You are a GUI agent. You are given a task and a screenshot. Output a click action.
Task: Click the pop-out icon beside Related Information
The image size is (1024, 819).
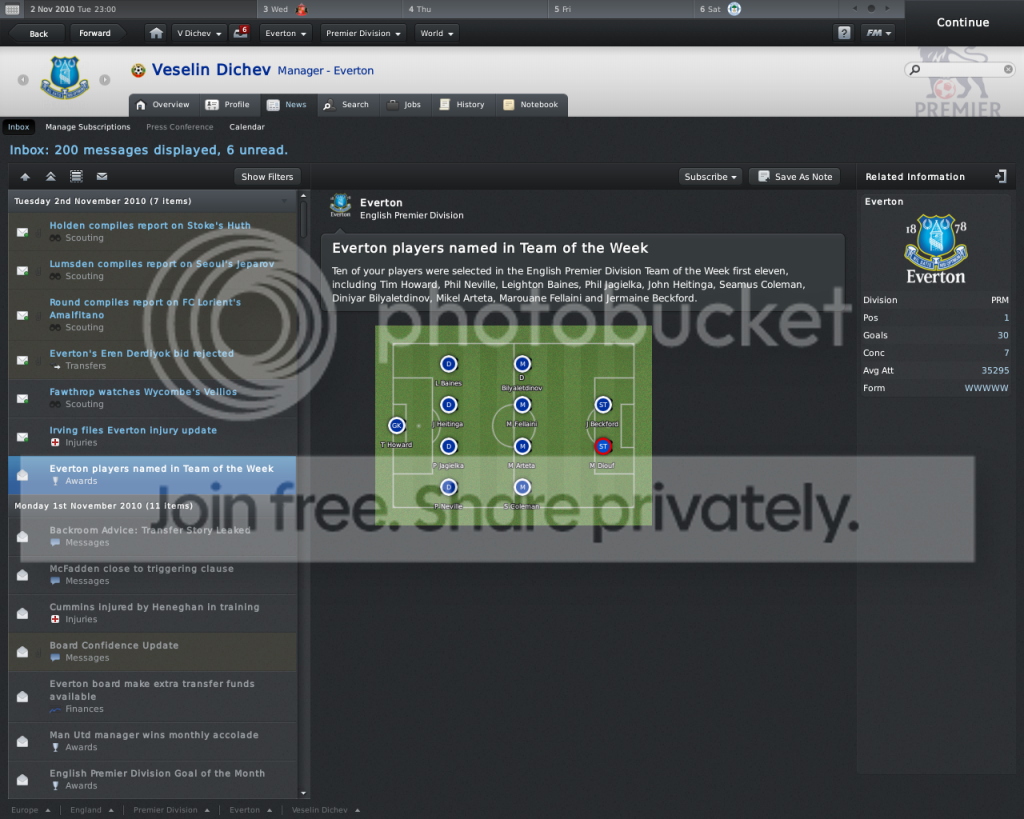coord(1000,176)
